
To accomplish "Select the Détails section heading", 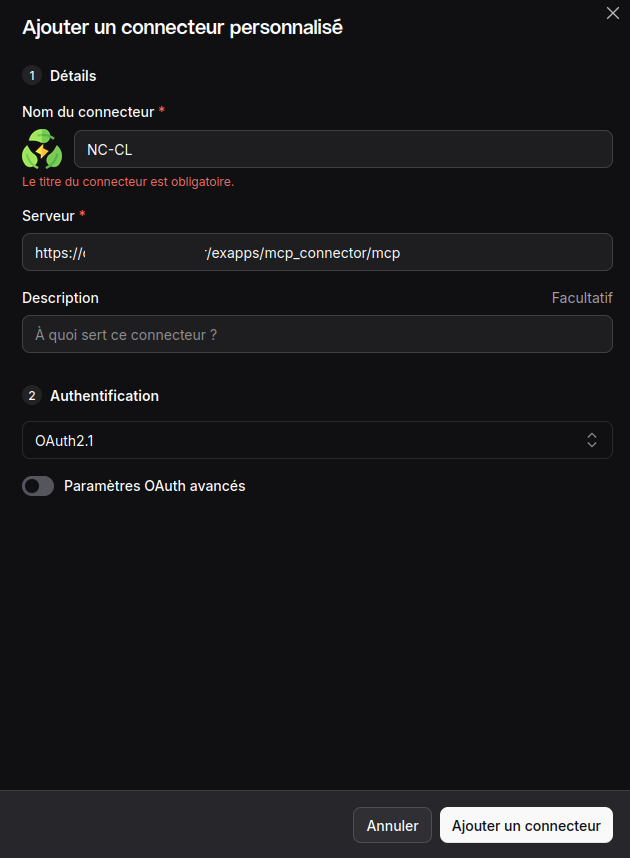I will [x=73, y=76].
